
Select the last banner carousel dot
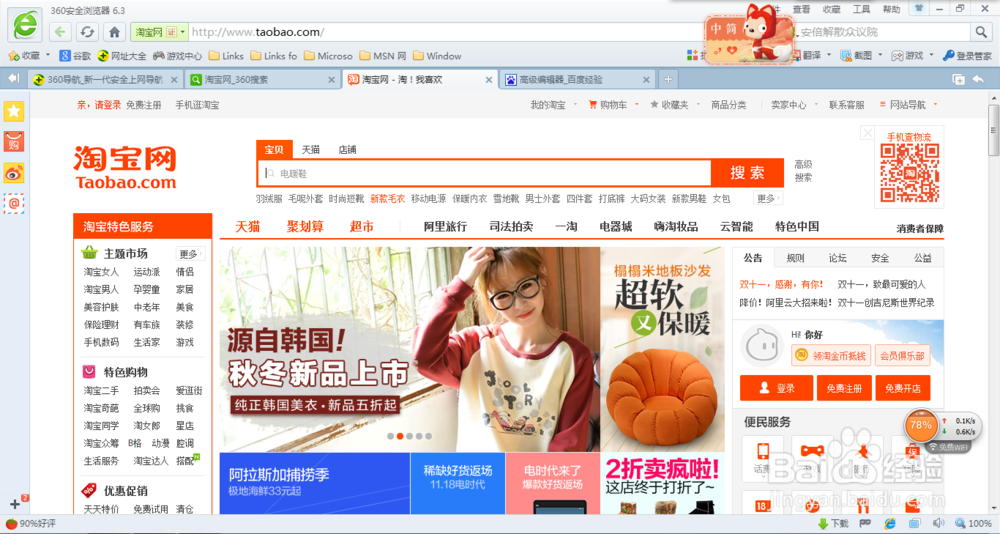[429, 436]
